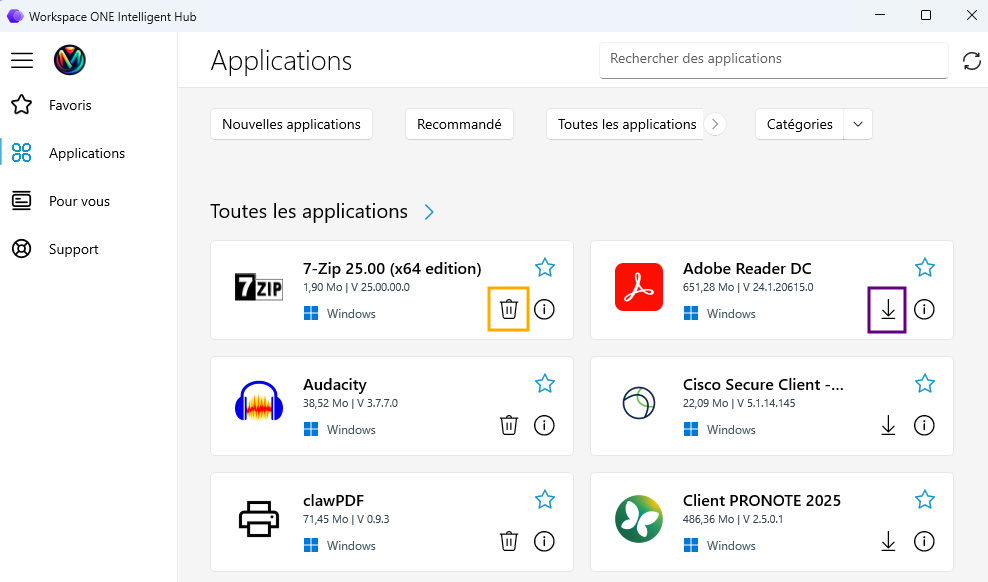The width and height of the screenshot is (988, 582).
Task: Click the Favoris star icon in sidebar
Action: point(21,105)
